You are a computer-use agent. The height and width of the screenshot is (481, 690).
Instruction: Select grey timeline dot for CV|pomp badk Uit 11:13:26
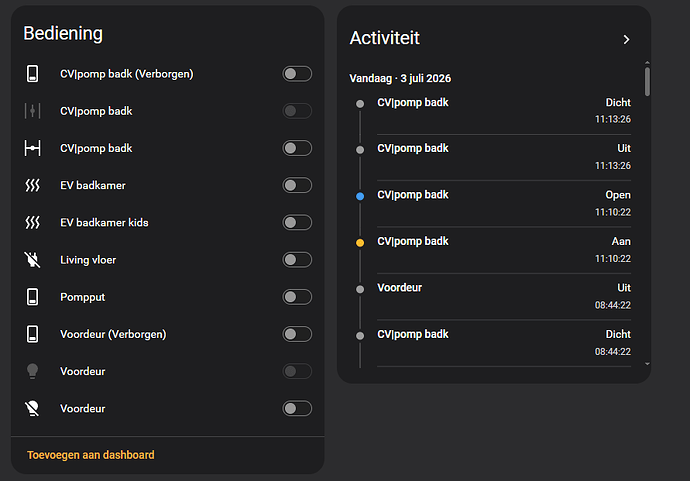[x=360, y=150]
